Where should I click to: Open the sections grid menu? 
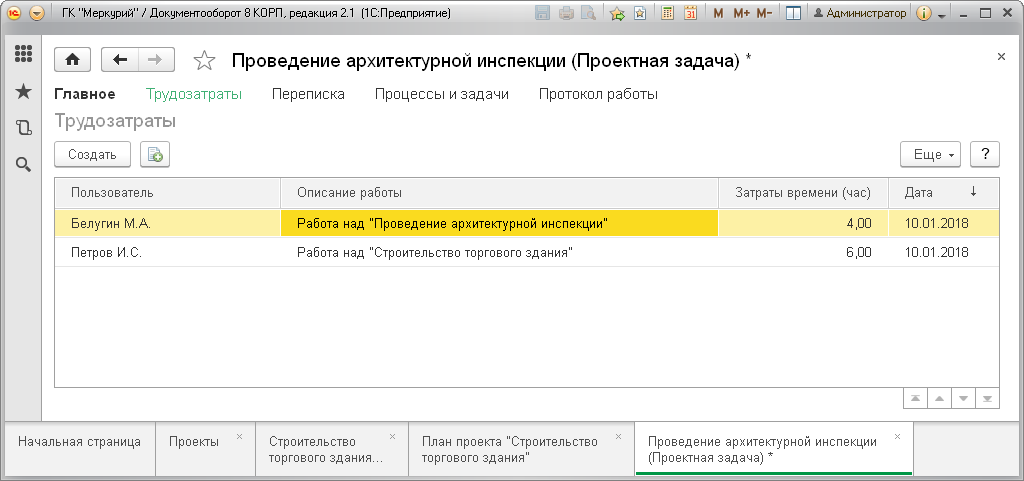[x=24, y=54]
